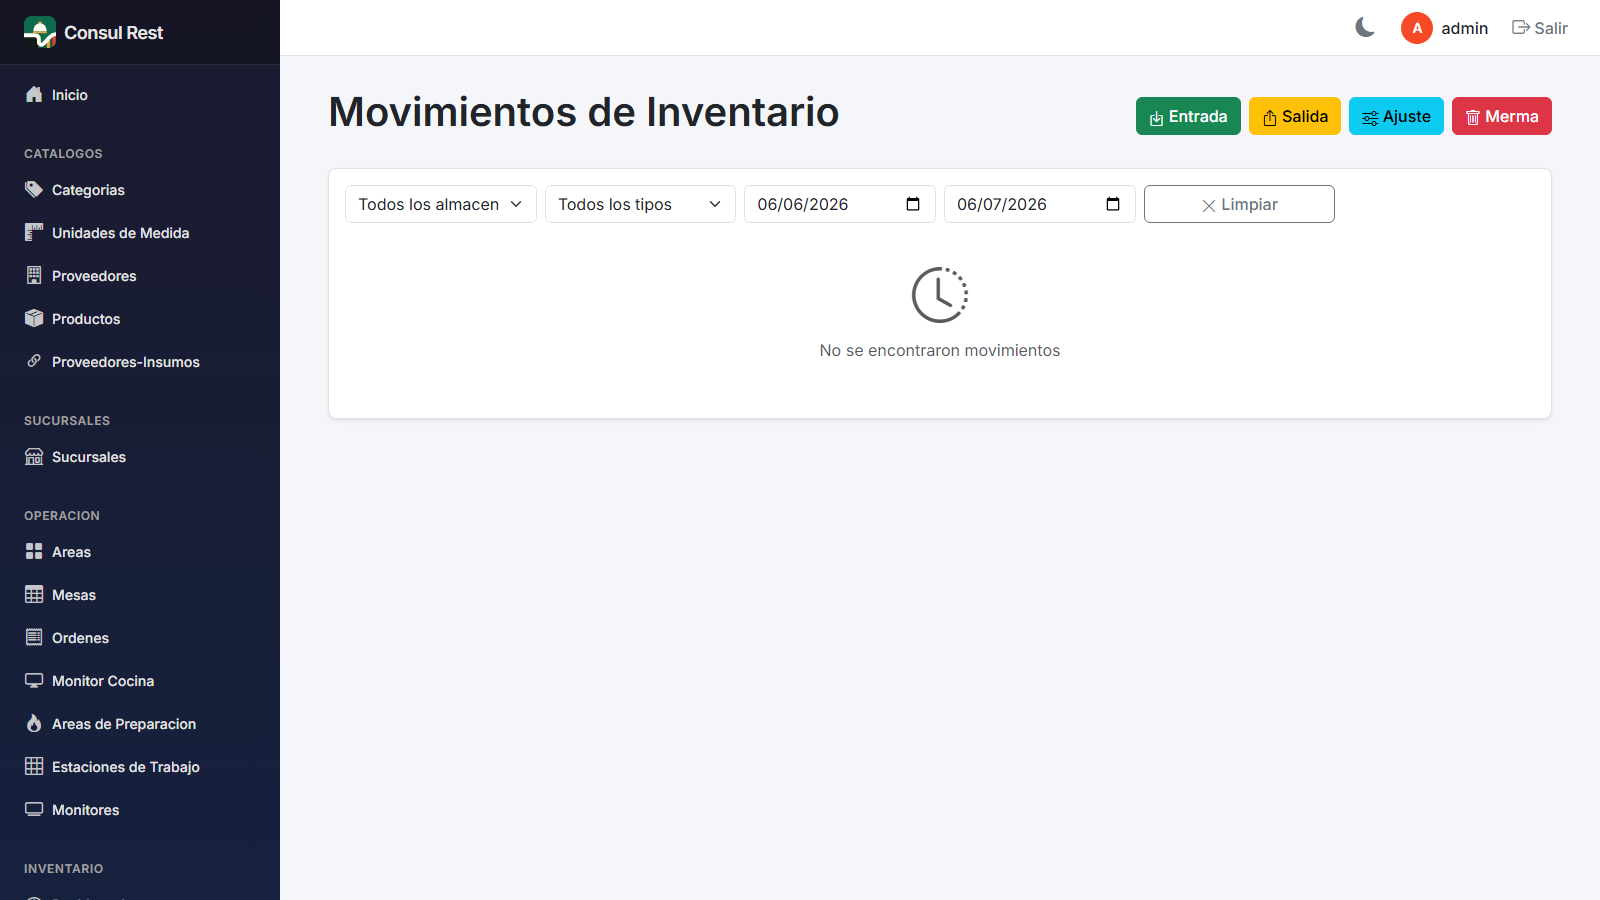Click the No se encontraron movimientos message
The image size is (1600, 900).
[940, 350]
